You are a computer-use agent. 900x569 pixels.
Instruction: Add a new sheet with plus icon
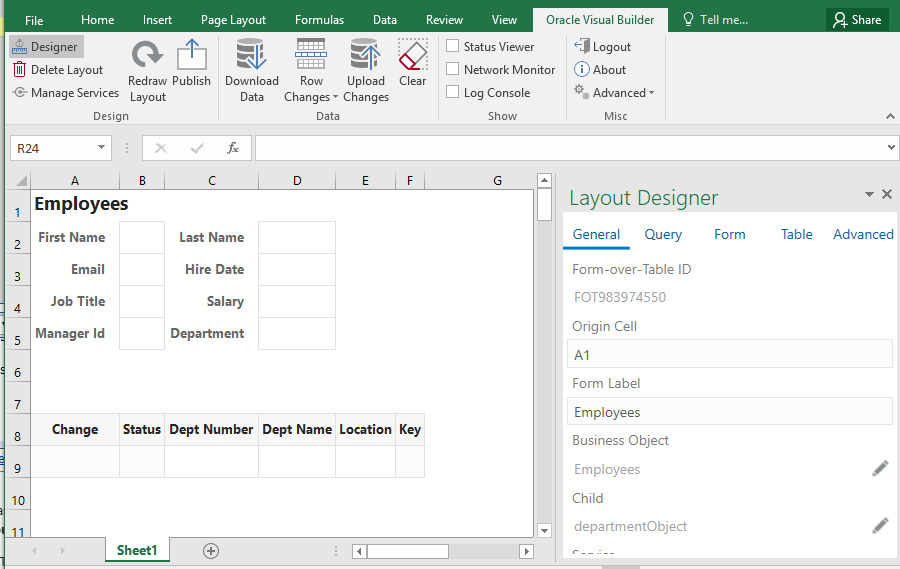pyautogui.click(x=210, y=550)
